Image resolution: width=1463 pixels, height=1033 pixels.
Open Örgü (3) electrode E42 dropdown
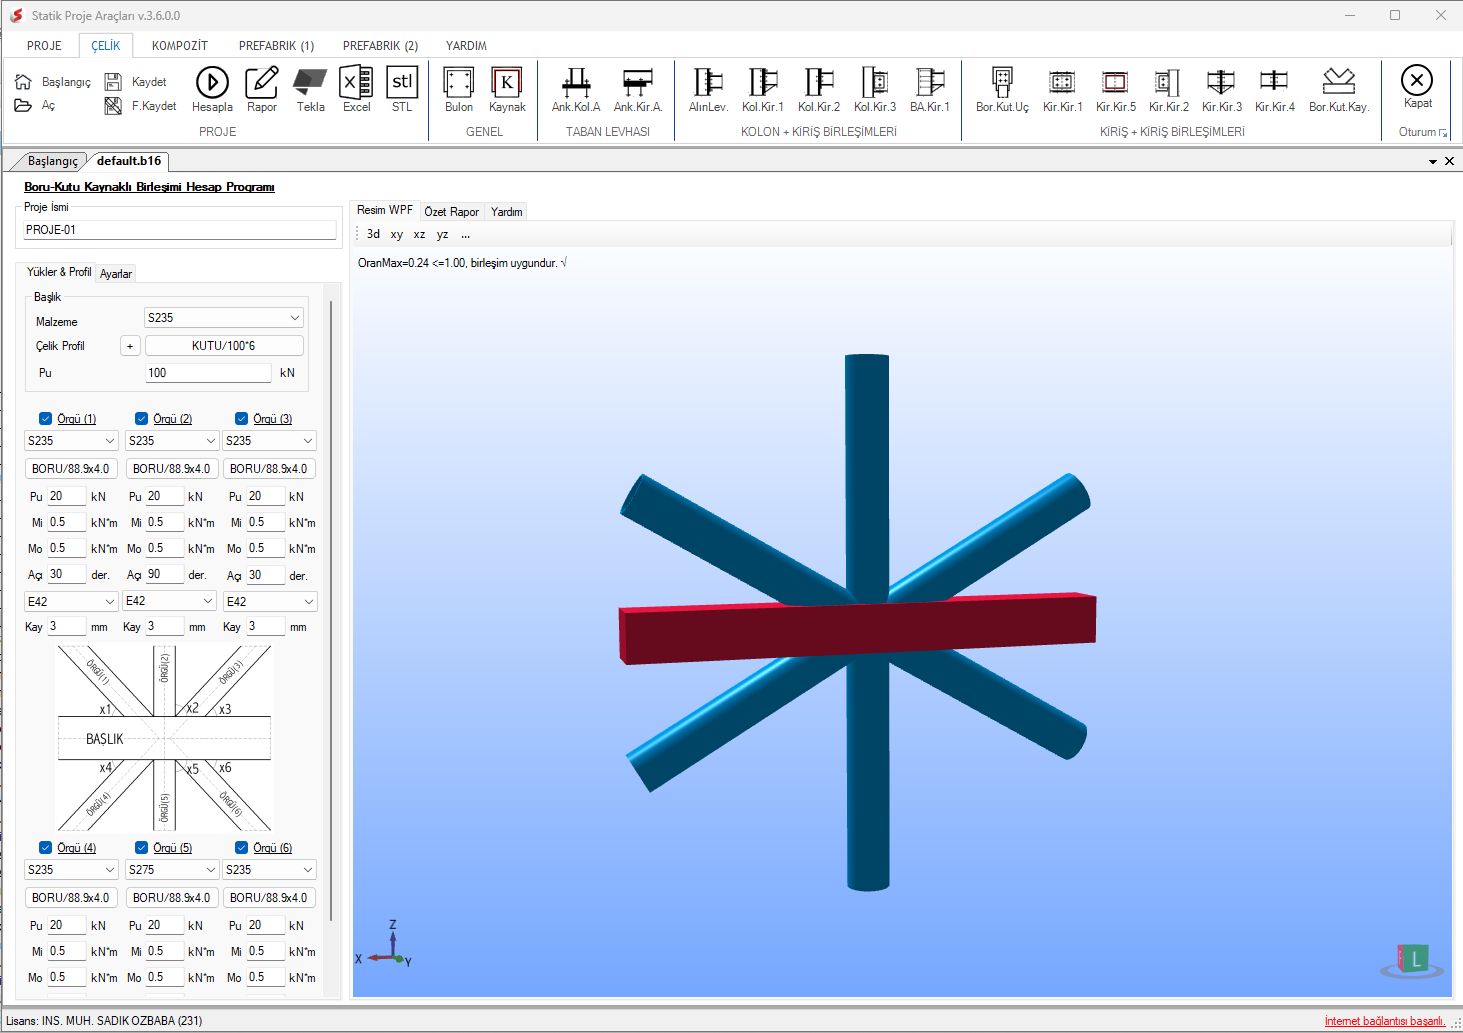click(270, 601)
